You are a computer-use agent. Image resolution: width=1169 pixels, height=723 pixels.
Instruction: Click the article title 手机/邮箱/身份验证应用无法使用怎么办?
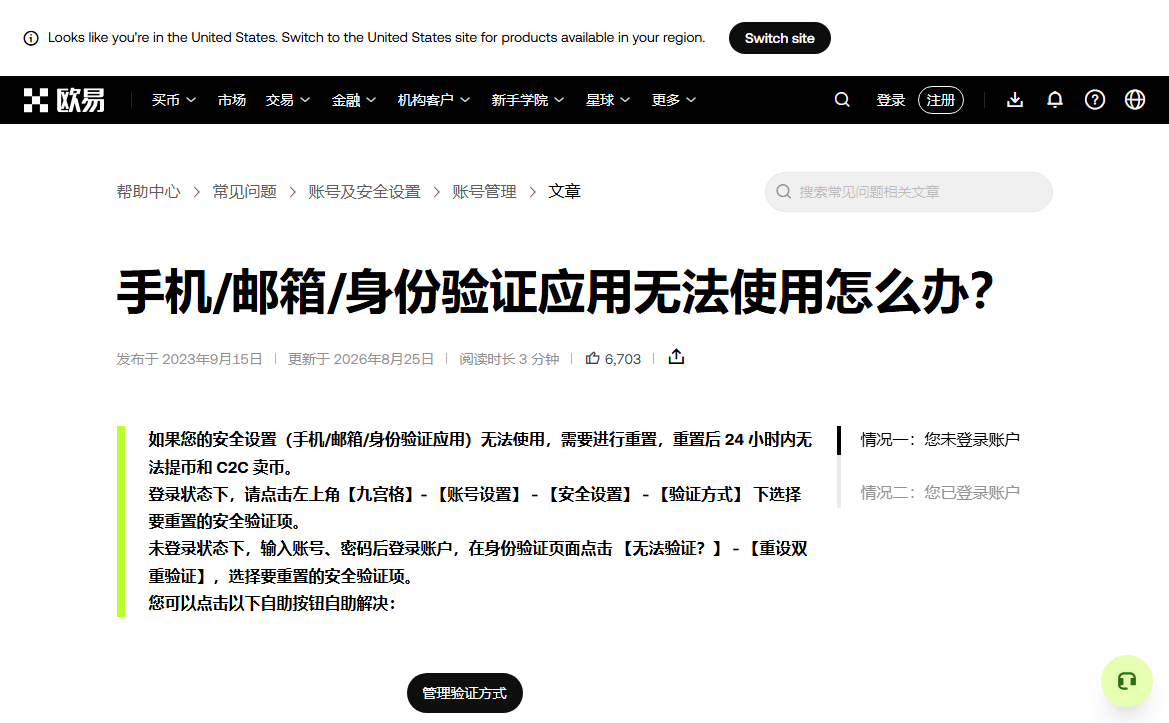pyautogui.click(x=555, y=291)
